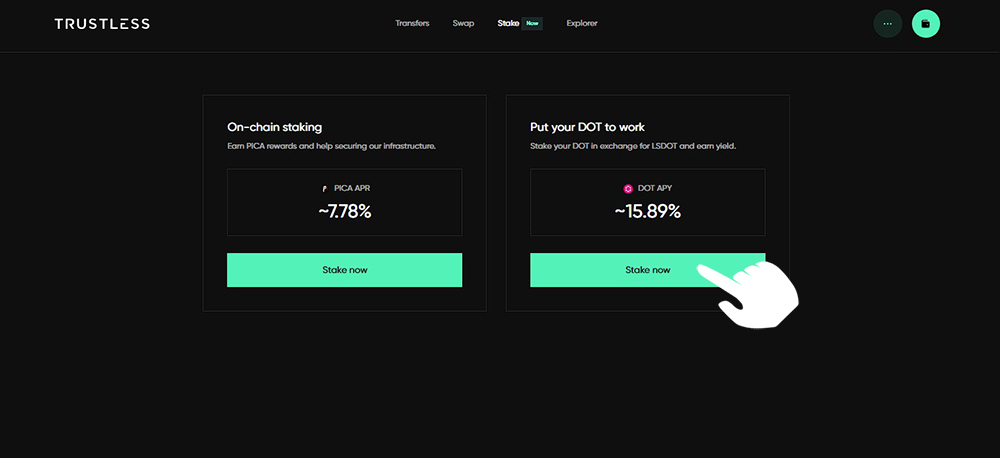
Task: Click the Put your DOT to work heading
Action: [587, 127]
